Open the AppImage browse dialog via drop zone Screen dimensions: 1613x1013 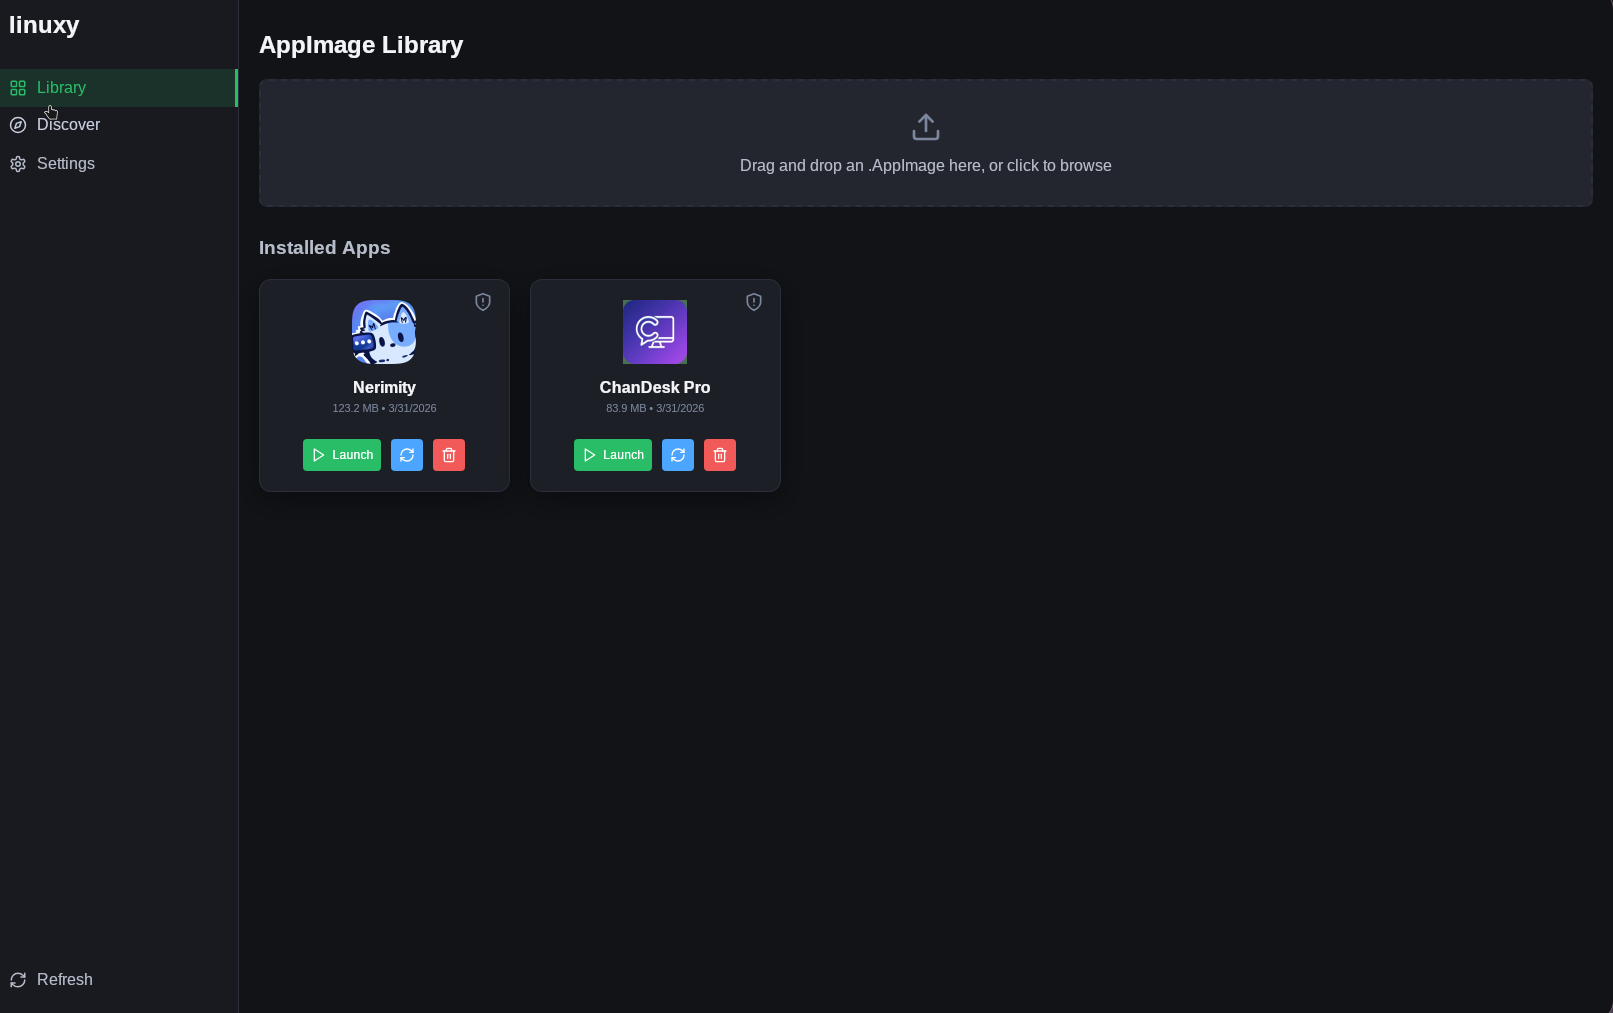point(925,143)
